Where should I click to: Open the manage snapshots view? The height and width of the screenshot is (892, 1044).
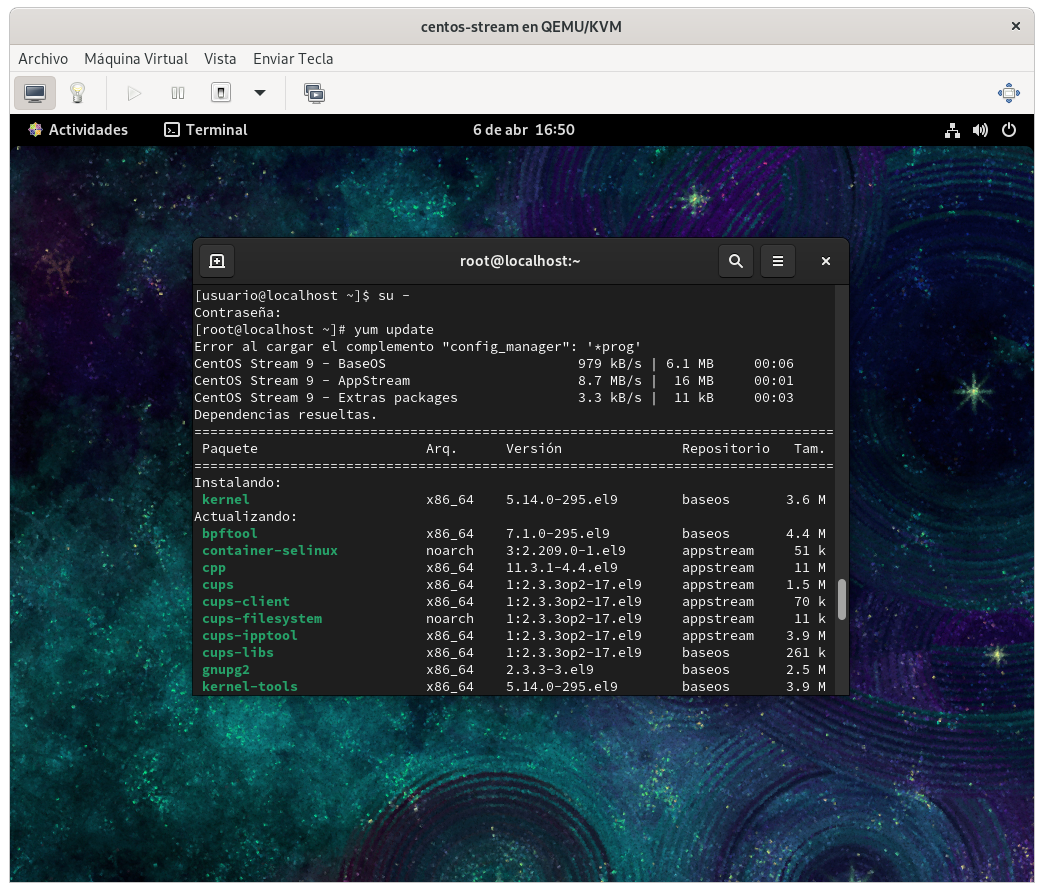[x=314, y=93]
